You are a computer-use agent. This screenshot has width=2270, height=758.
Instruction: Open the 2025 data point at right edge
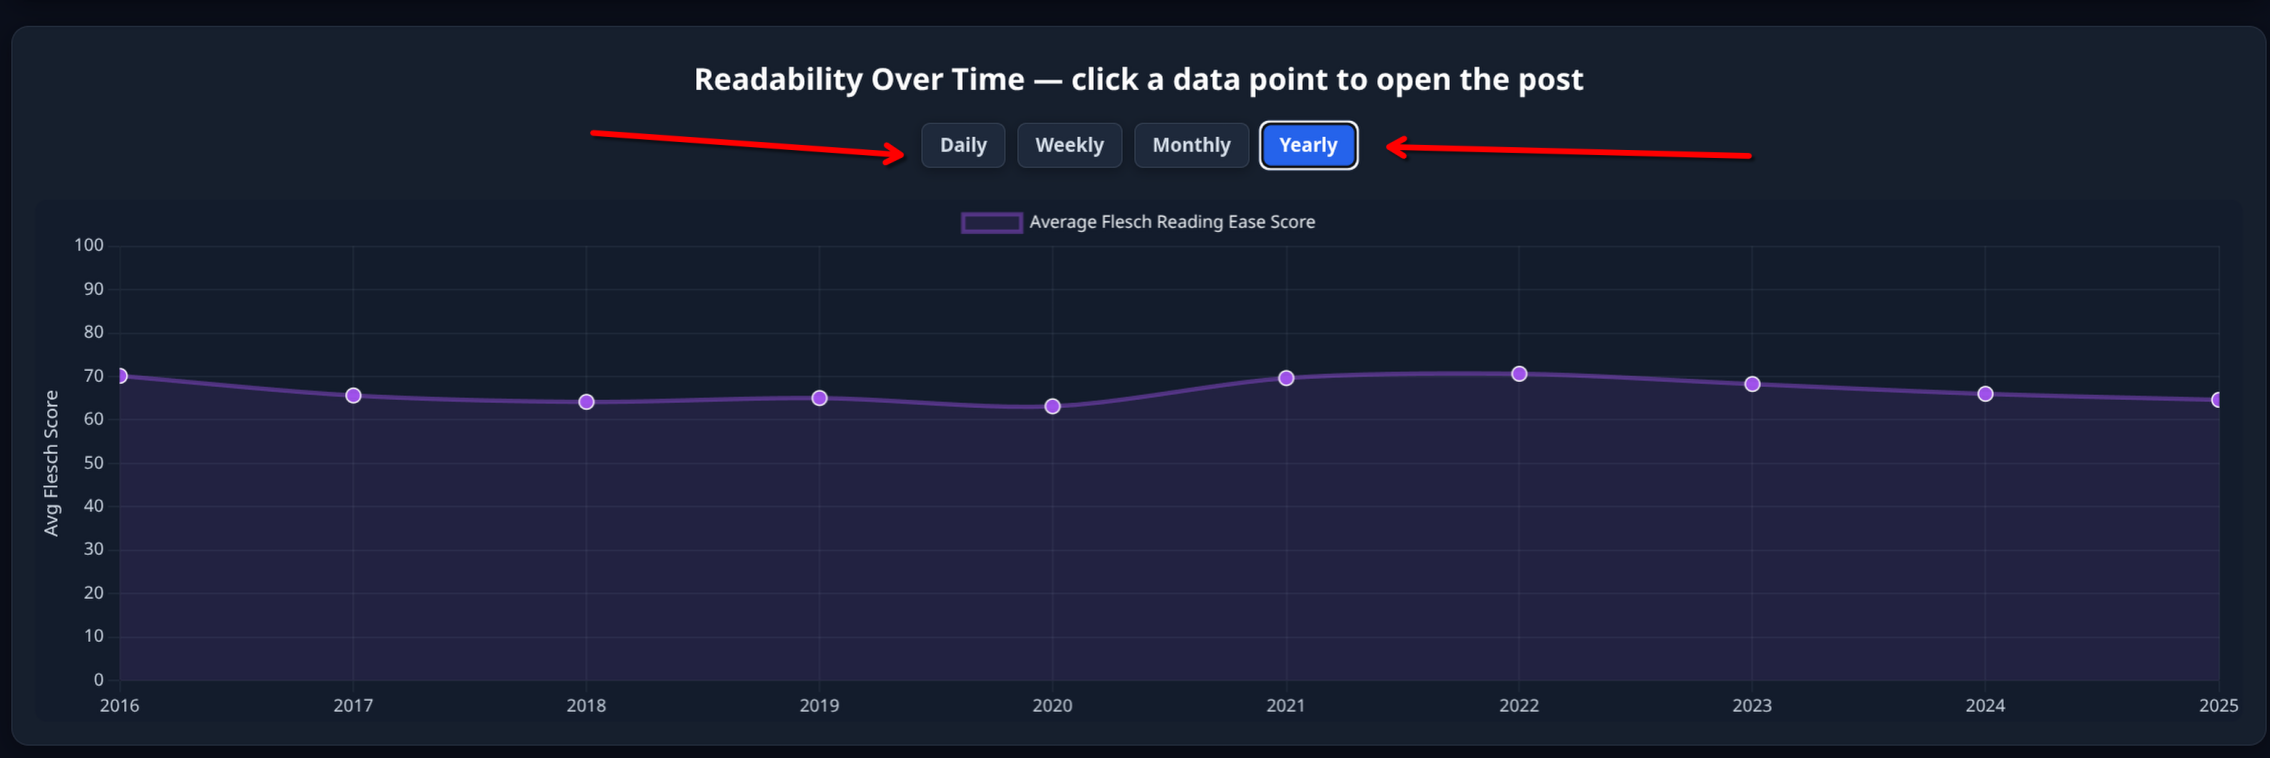tap(2217, 400)
